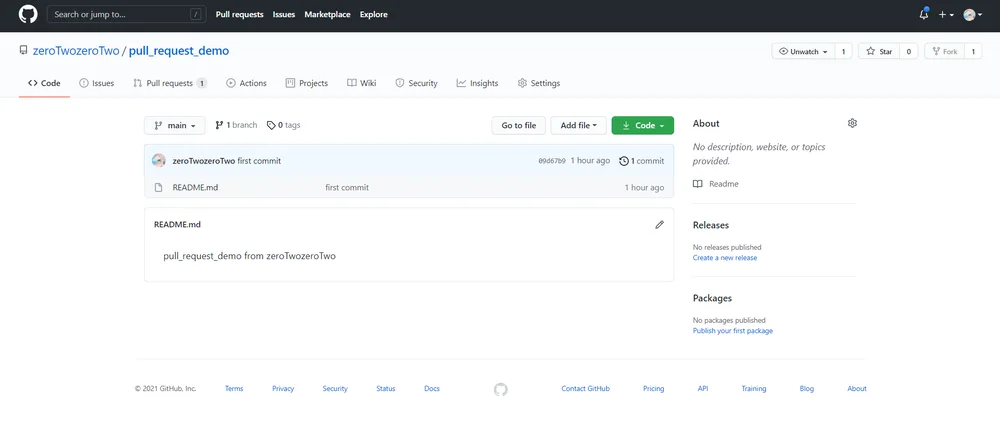Open the stargazers count 0
Screen dimensions: 1000x439
pyautogui.click(x=909, y=52)
